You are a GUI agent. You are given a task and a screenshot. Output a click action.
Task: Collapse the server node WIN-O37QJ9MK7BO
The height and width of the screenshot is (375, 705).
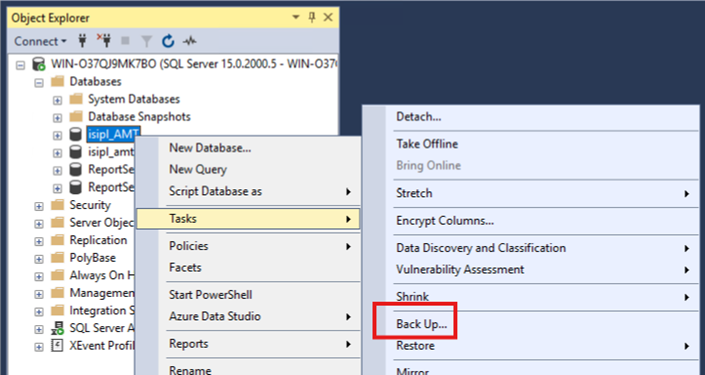pyautogui.click(x=21, y=66)
